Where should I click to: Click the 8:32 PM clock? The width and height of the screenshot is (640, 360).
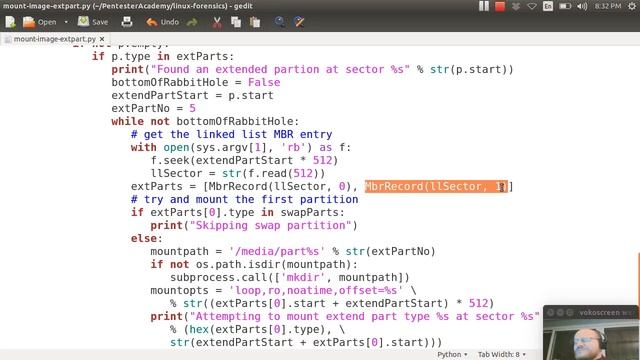coord(608,6)
